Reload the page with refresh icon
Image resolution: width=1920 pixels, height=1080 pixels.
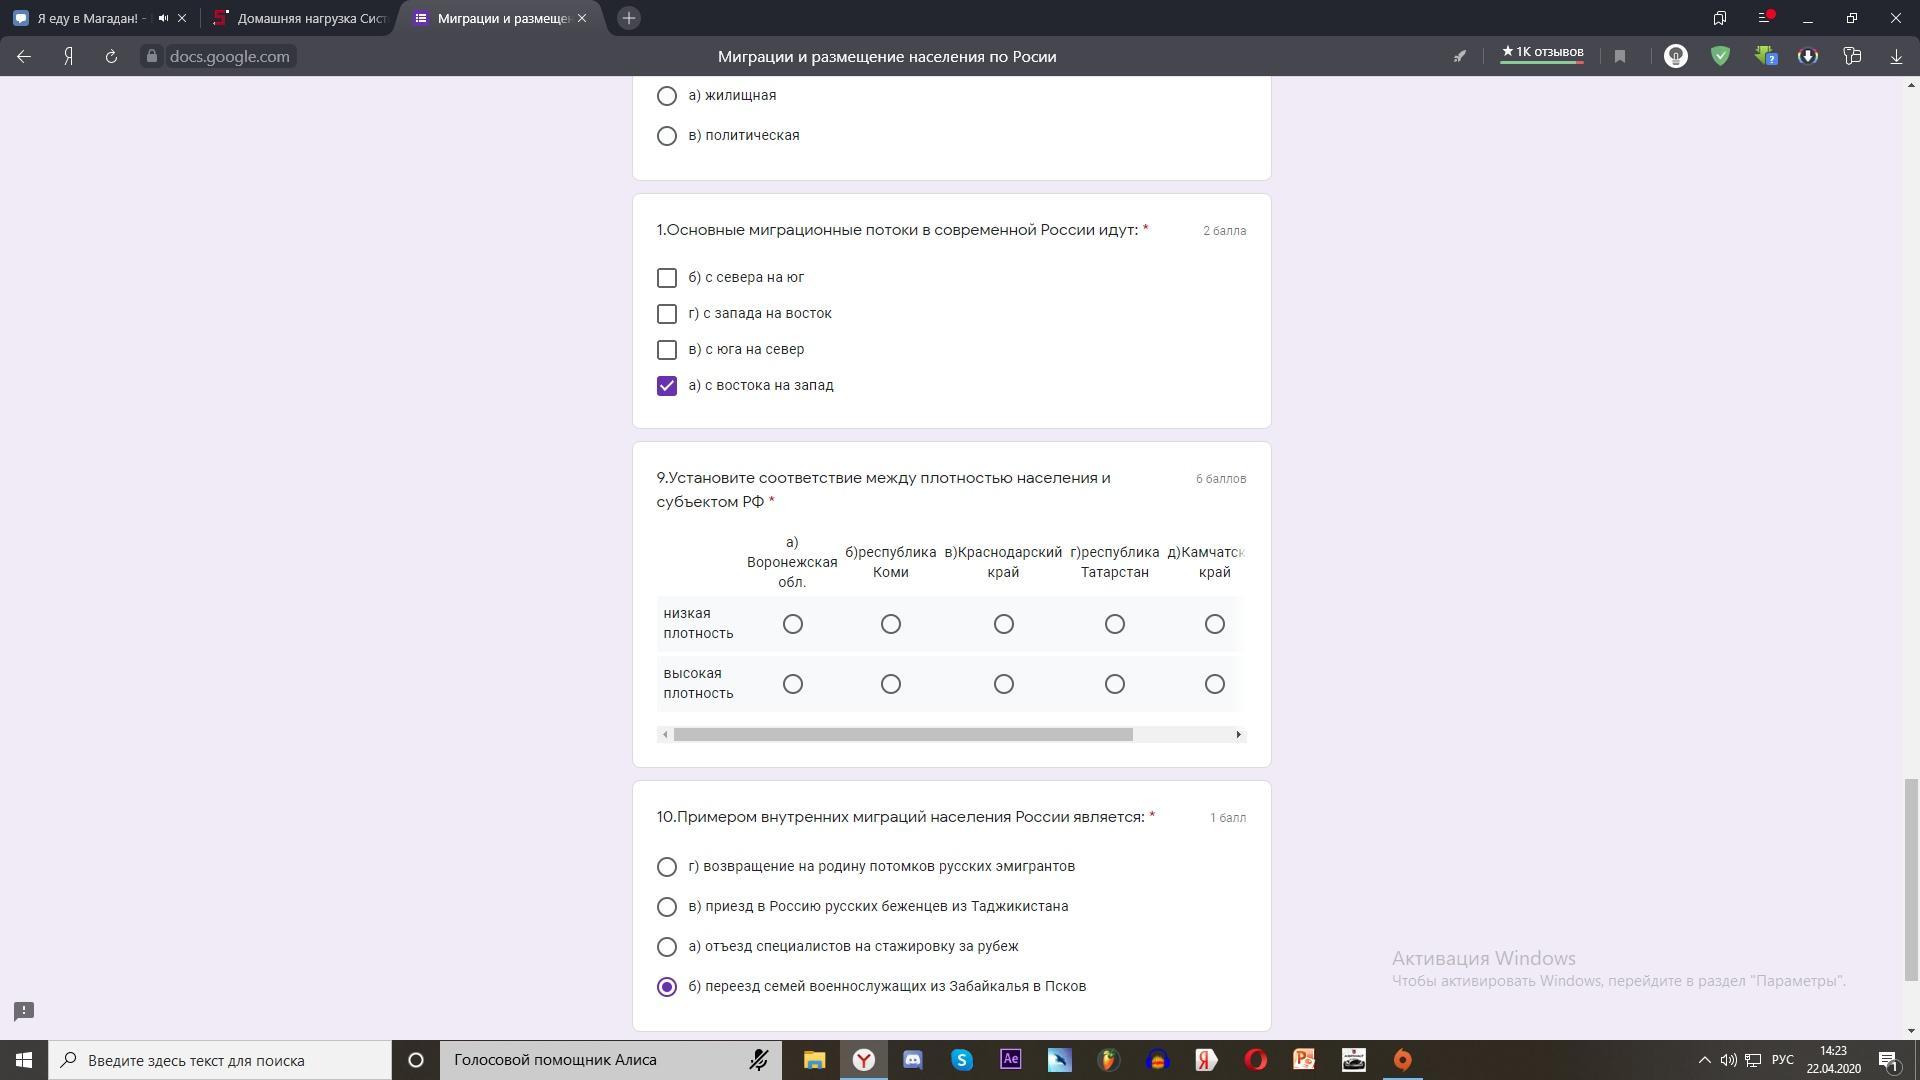111,57
